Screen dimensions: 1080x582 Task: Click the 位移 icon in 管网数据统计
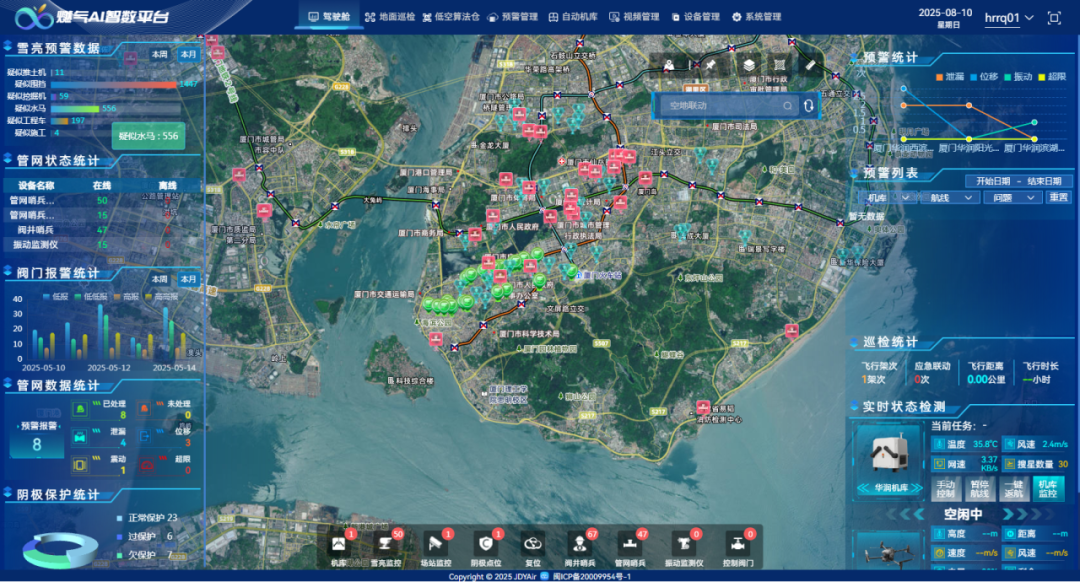click(x=145, y=437)
